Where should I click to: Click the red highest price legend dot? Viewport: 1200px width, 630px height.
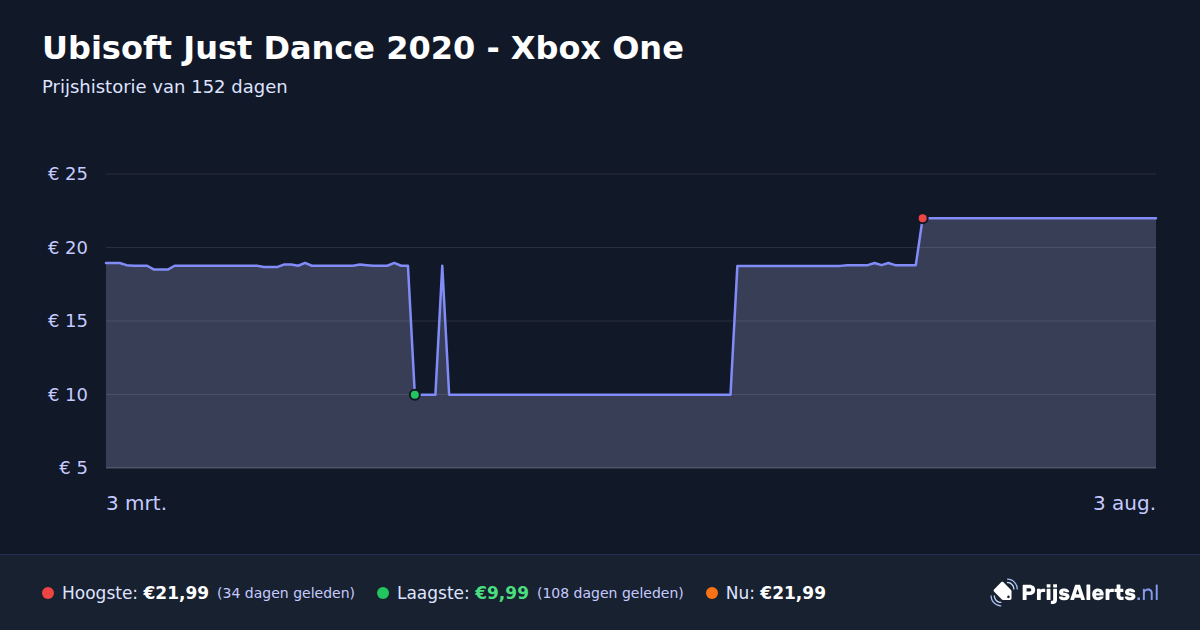pyautogui.click(x=48, y=593)
